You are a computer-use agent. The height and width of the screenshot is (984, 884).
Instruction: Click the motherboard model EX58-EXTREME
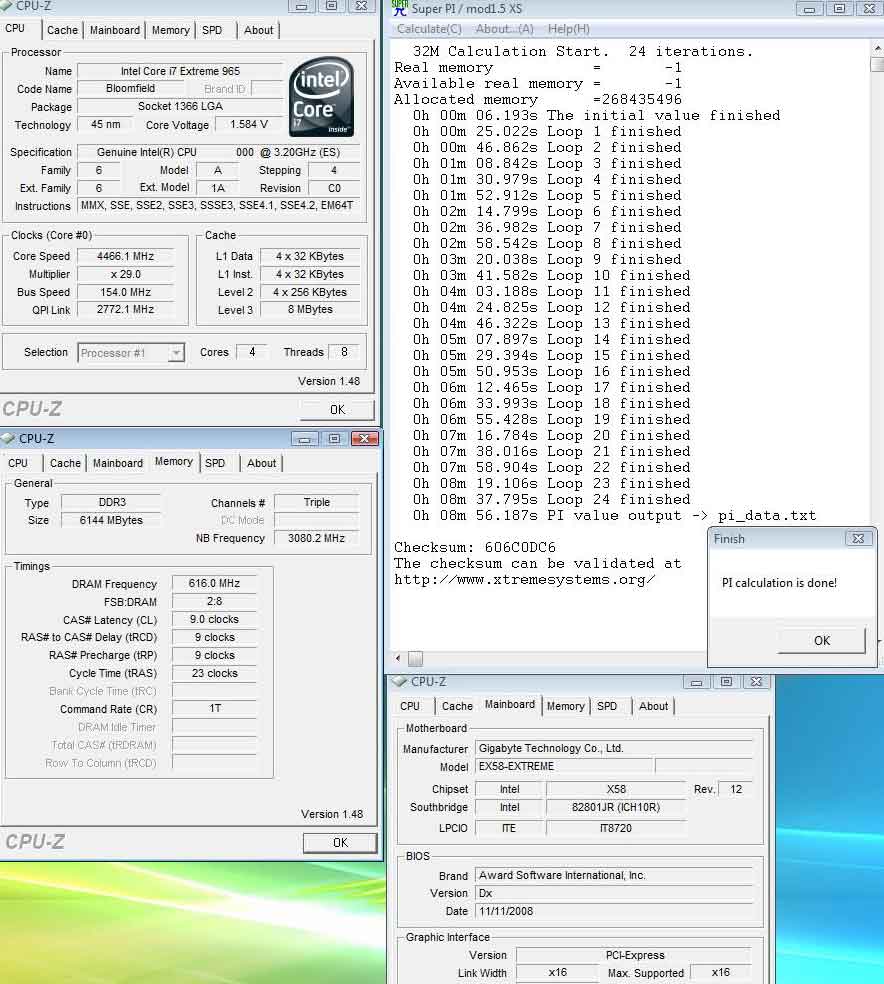coord(564,766)
